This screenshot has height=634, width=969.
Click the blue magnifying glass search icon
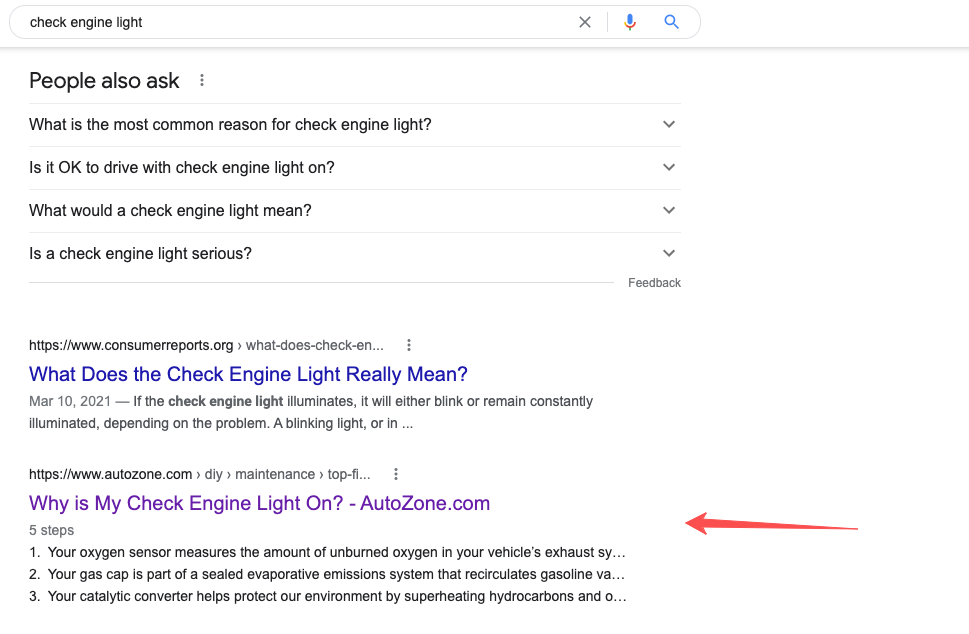(x=670, y=21)
